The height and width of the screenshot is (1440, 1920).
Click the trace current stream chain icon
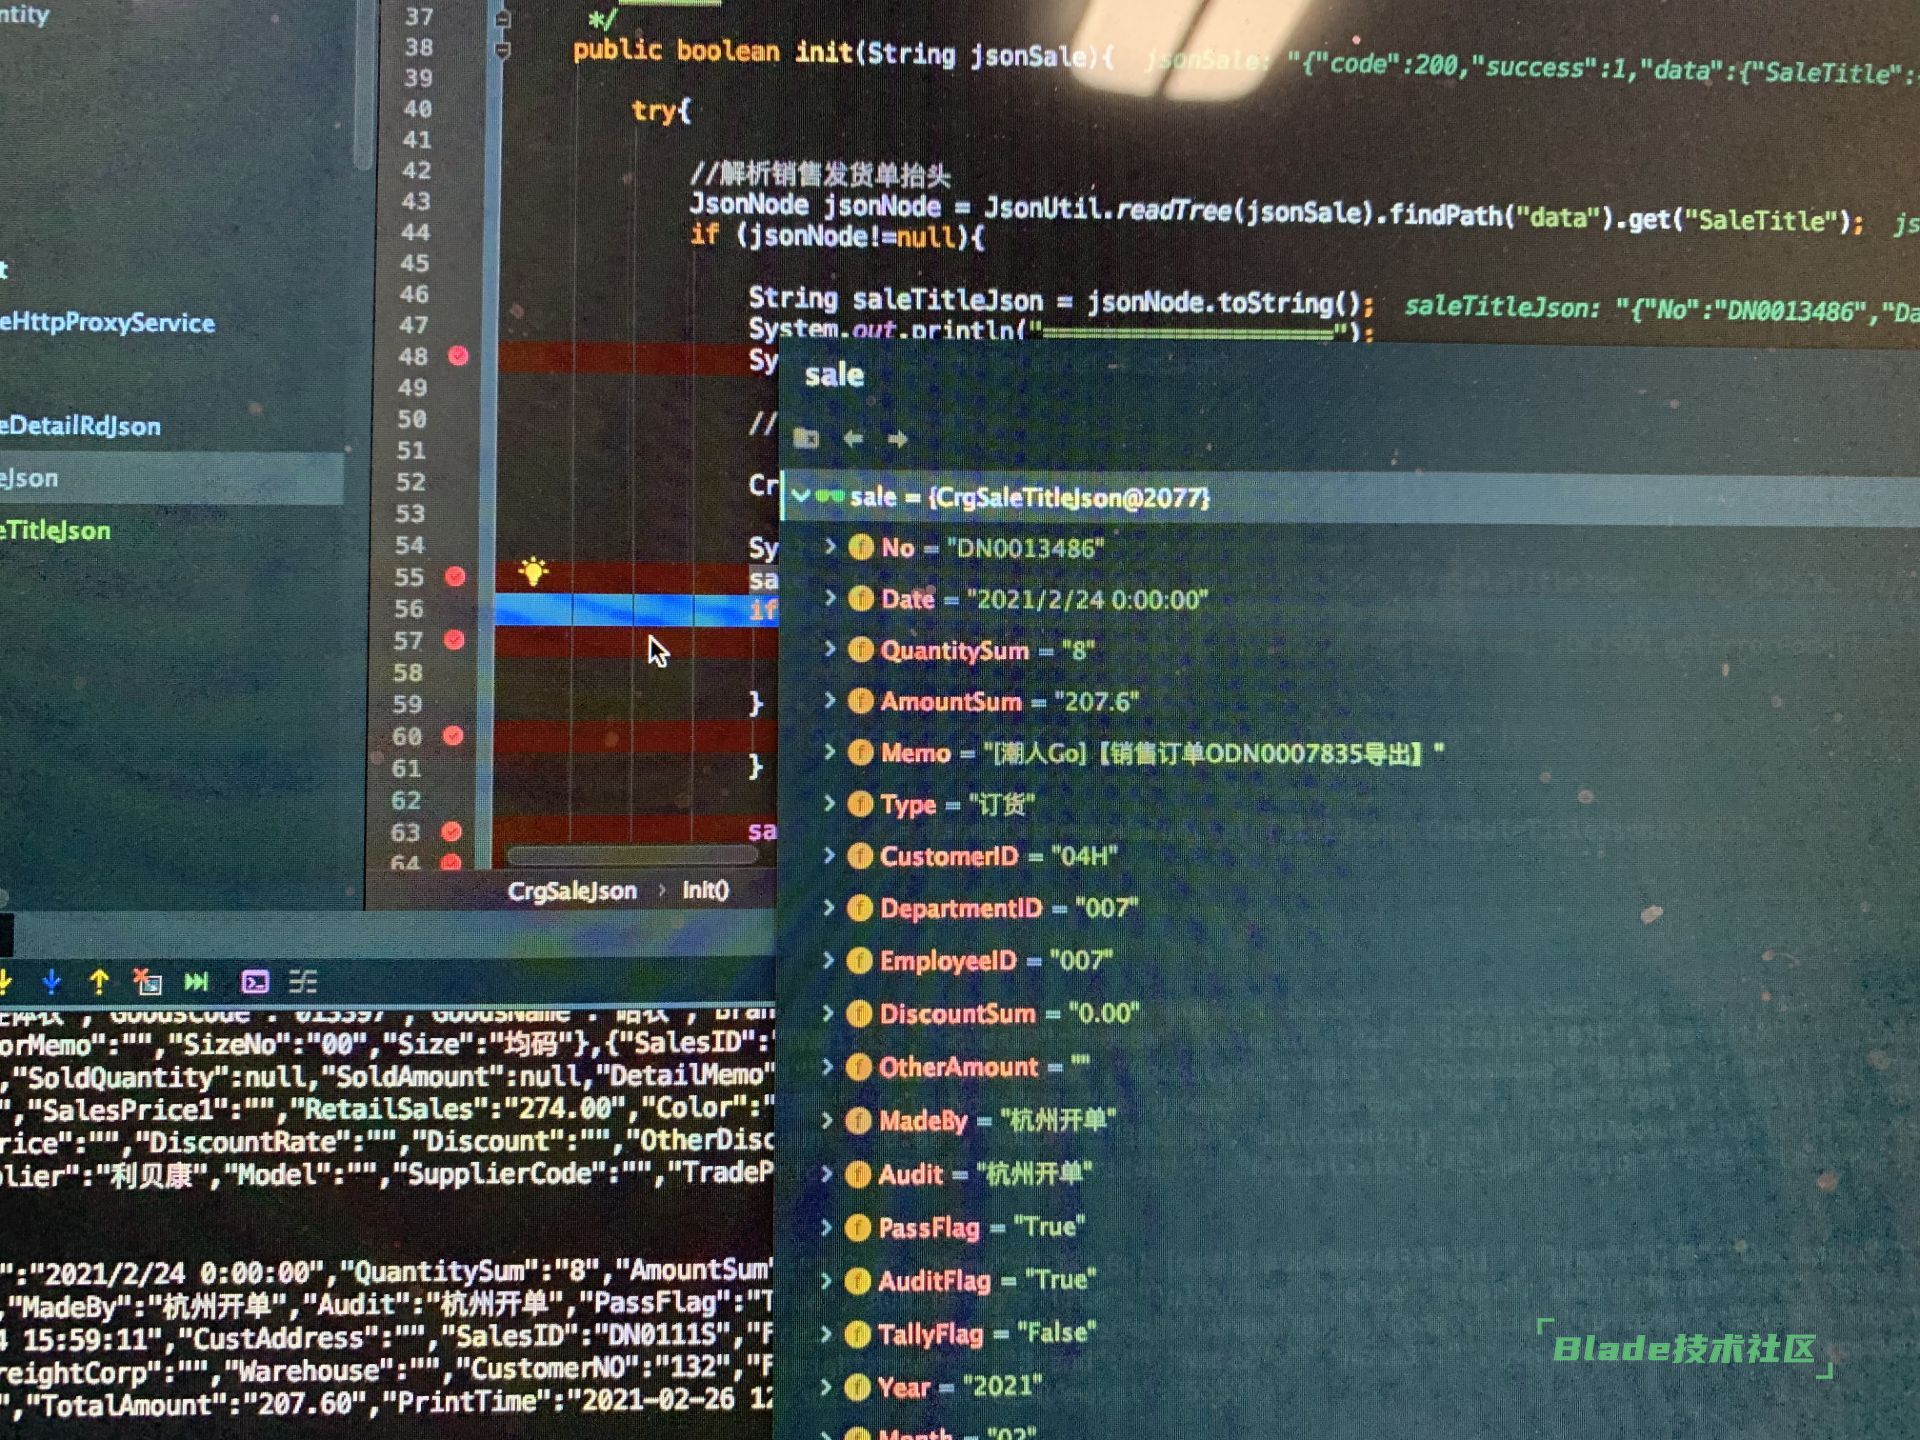(303, 982)
